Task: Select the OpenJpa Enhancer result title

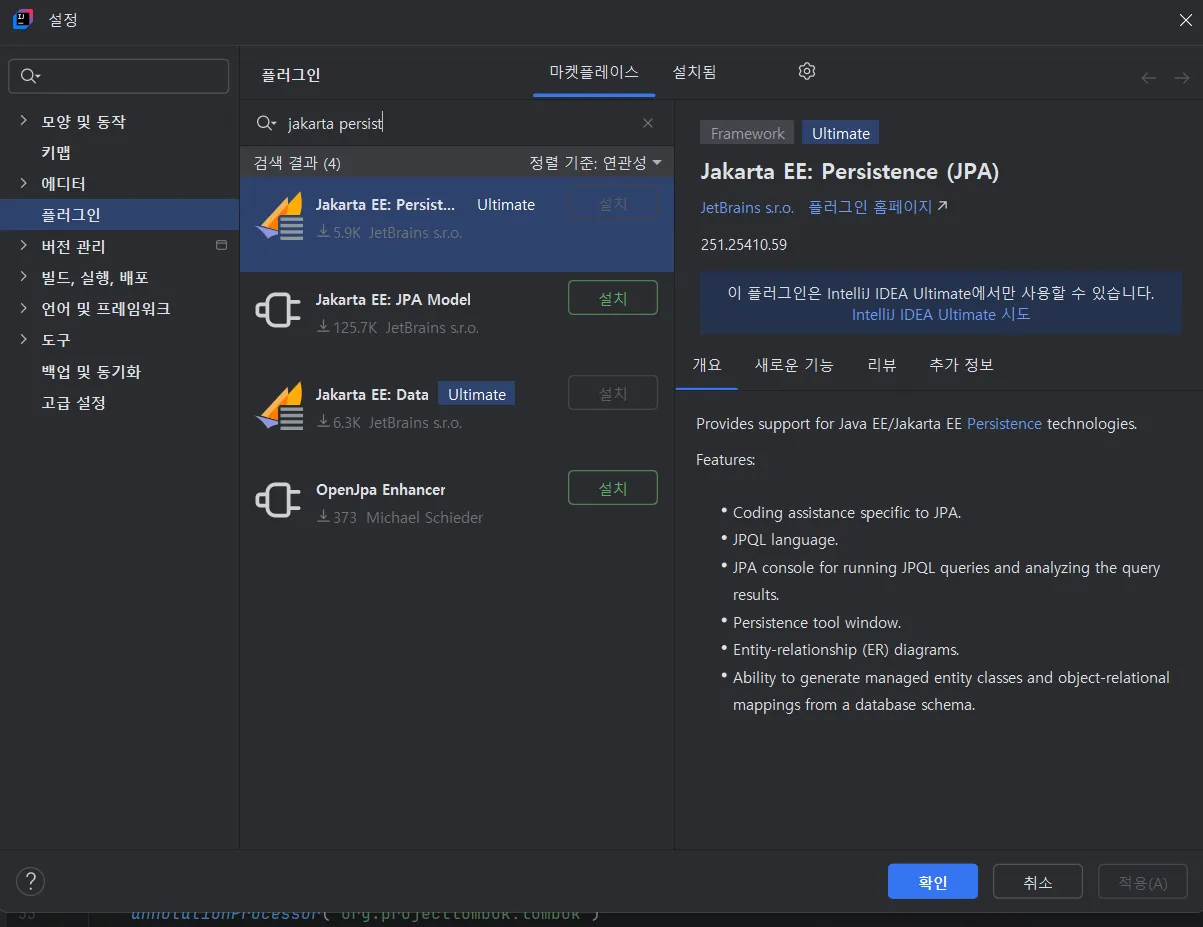Action: tap(380, 489)
